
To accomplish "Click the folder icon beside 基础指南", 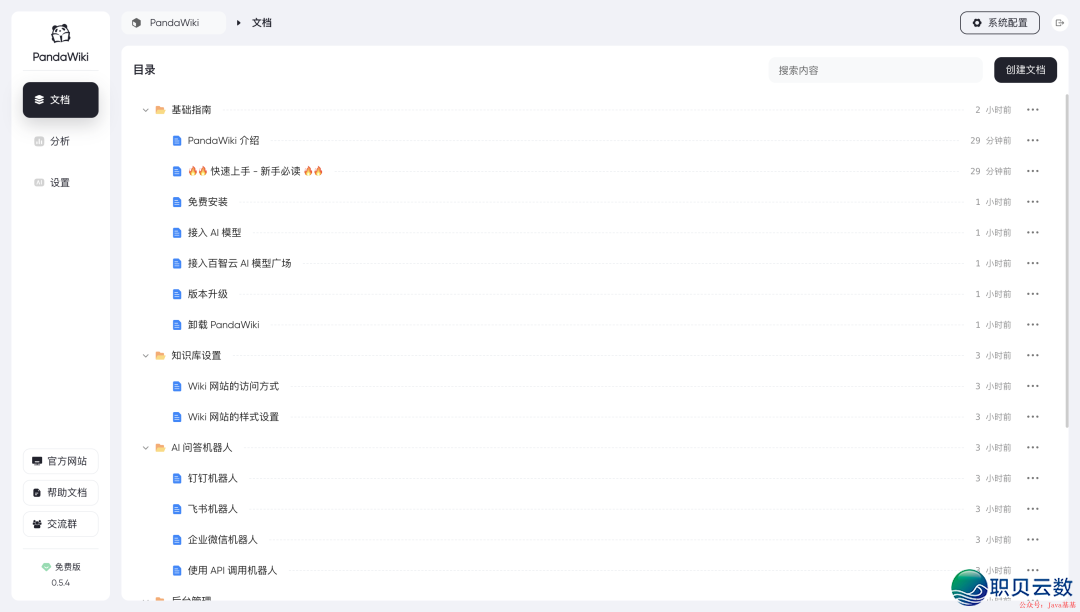I will pyautogui.click(x=160, y=110).
